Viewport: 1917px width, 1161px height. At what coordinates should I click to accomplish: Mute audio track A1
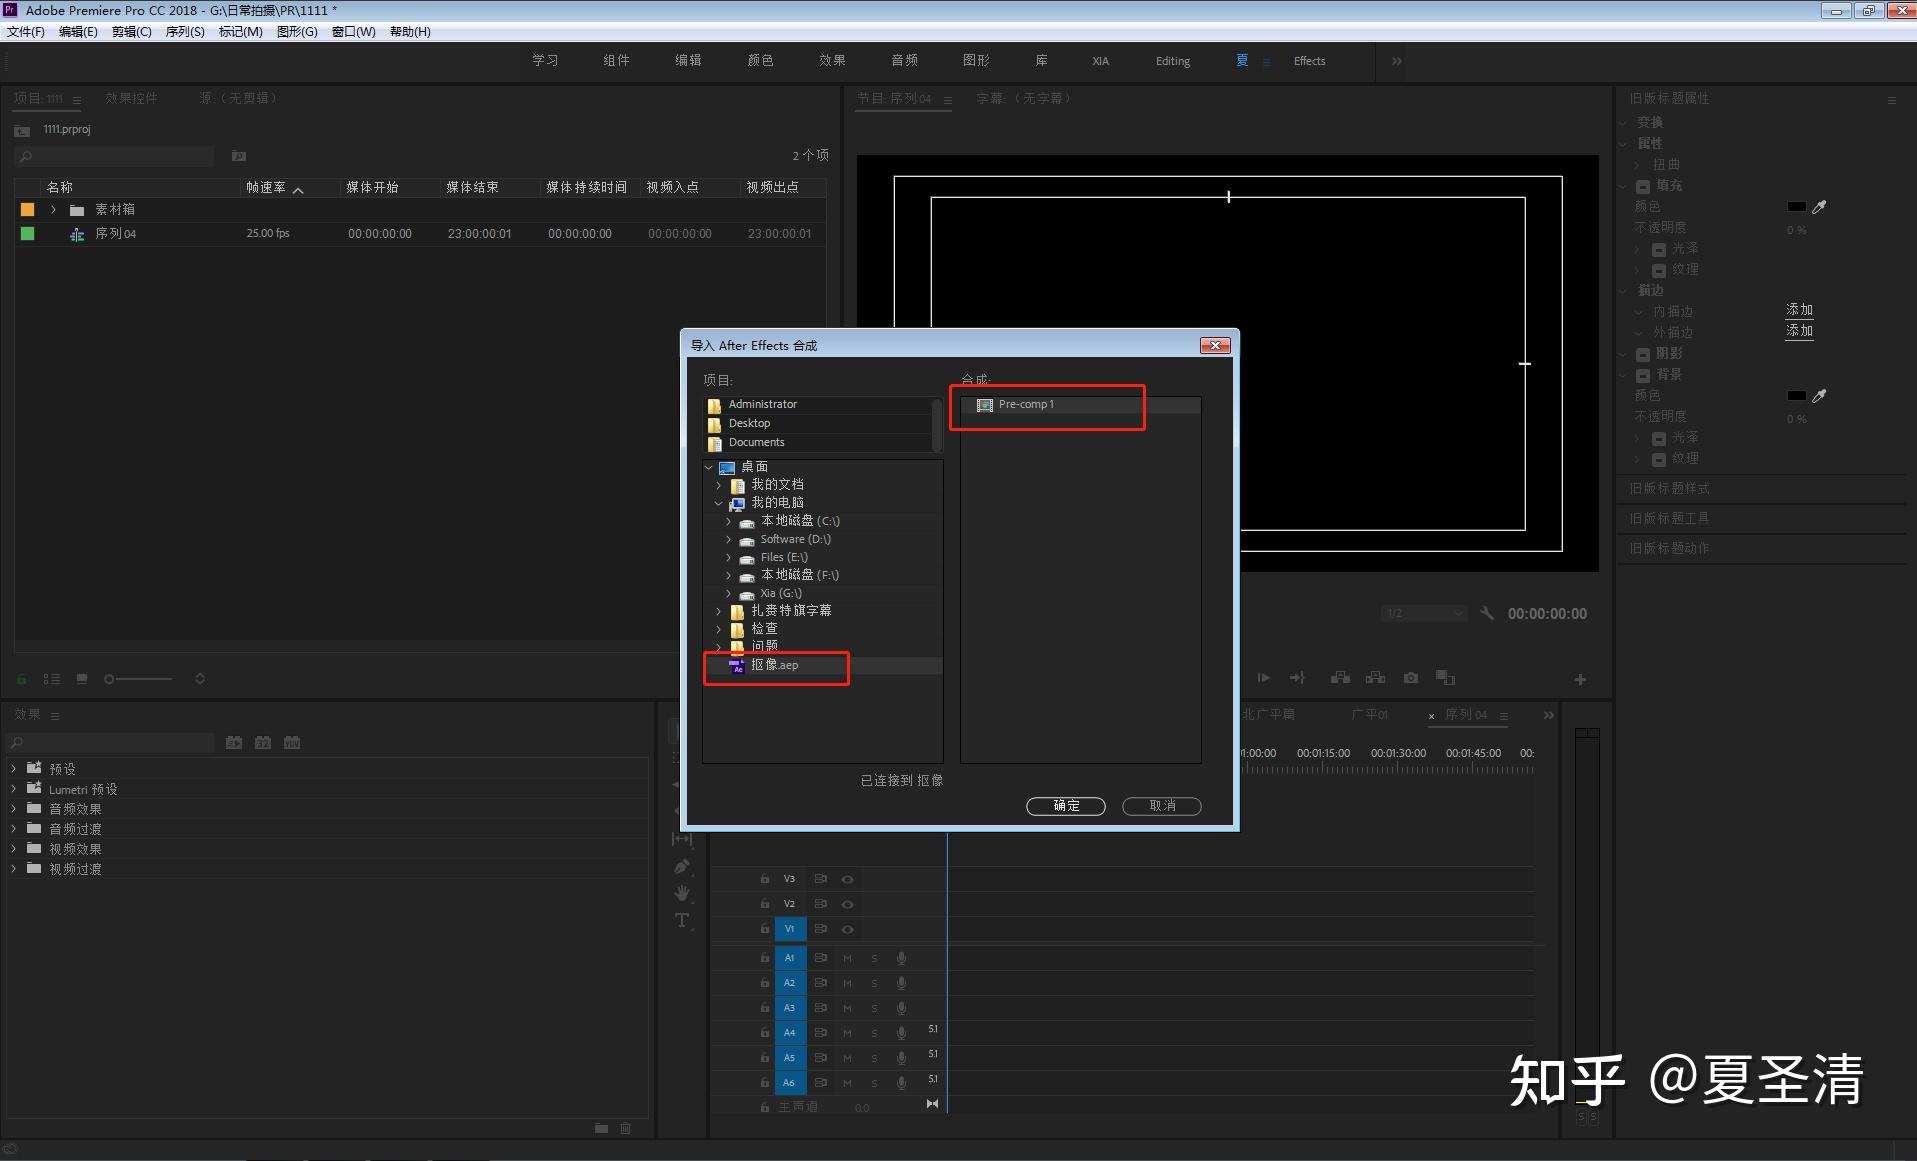coord(847,958)
